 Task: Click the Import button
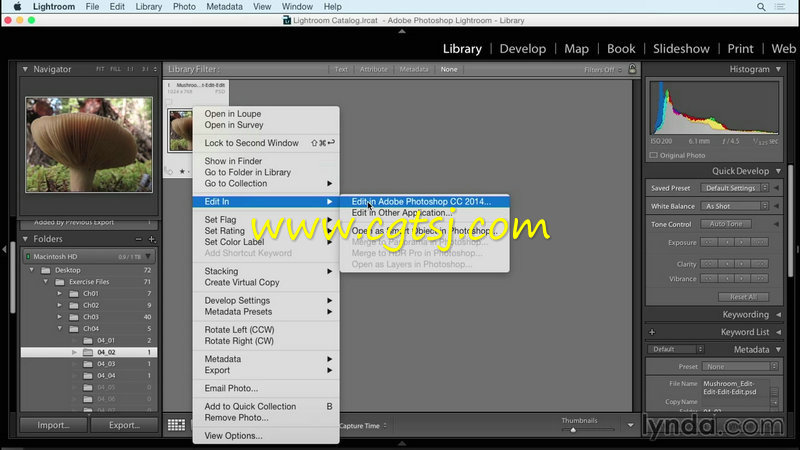click(x=53, y=425)
